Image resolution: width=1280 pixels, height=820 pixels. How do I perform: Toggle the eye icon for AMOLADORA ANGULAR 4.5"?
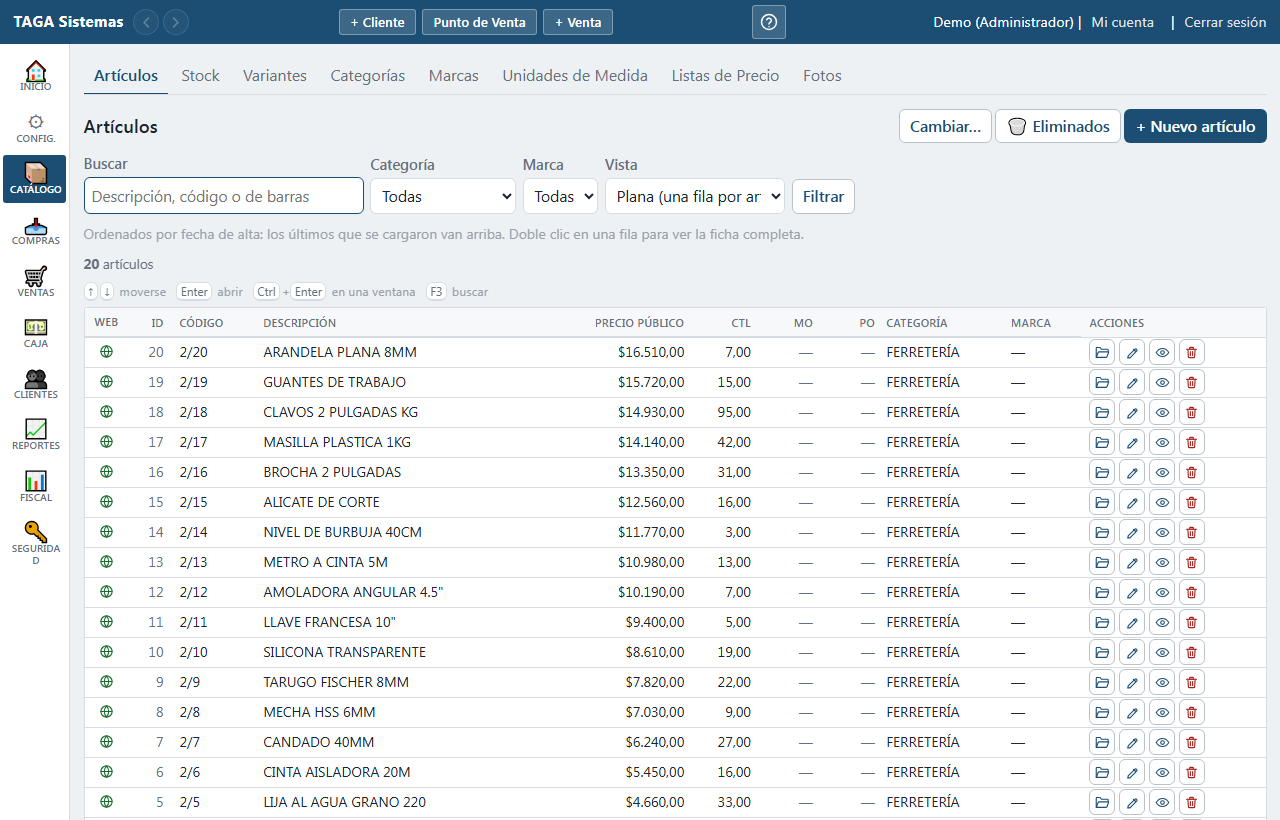[1162, 592]
